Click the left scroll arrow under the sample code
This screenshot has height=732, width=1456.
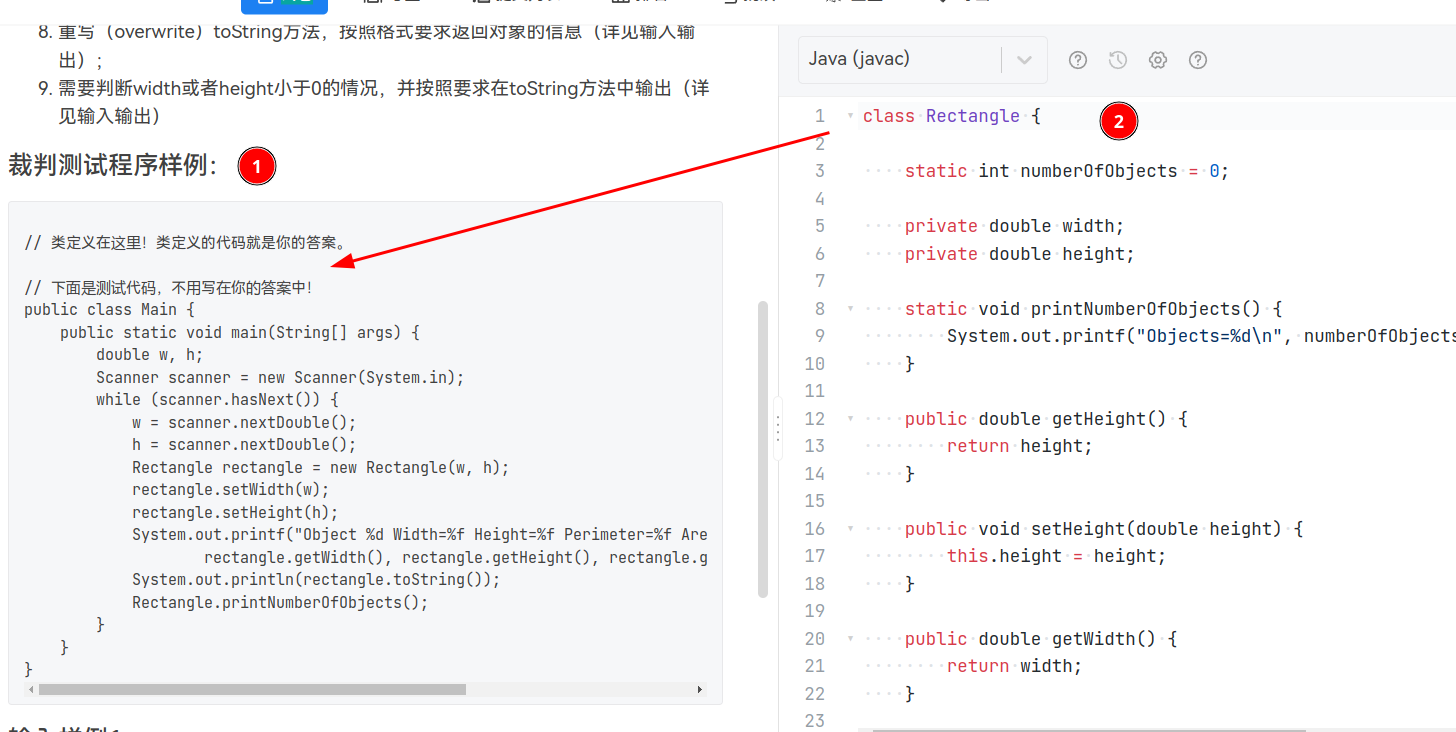point(30,689)
